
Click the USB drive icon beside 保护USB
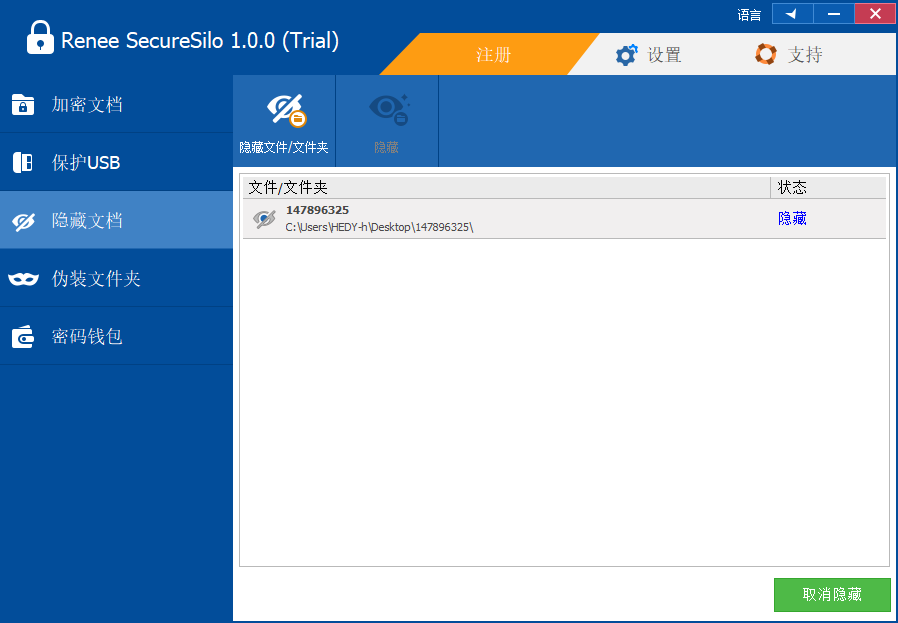[23, 163]
